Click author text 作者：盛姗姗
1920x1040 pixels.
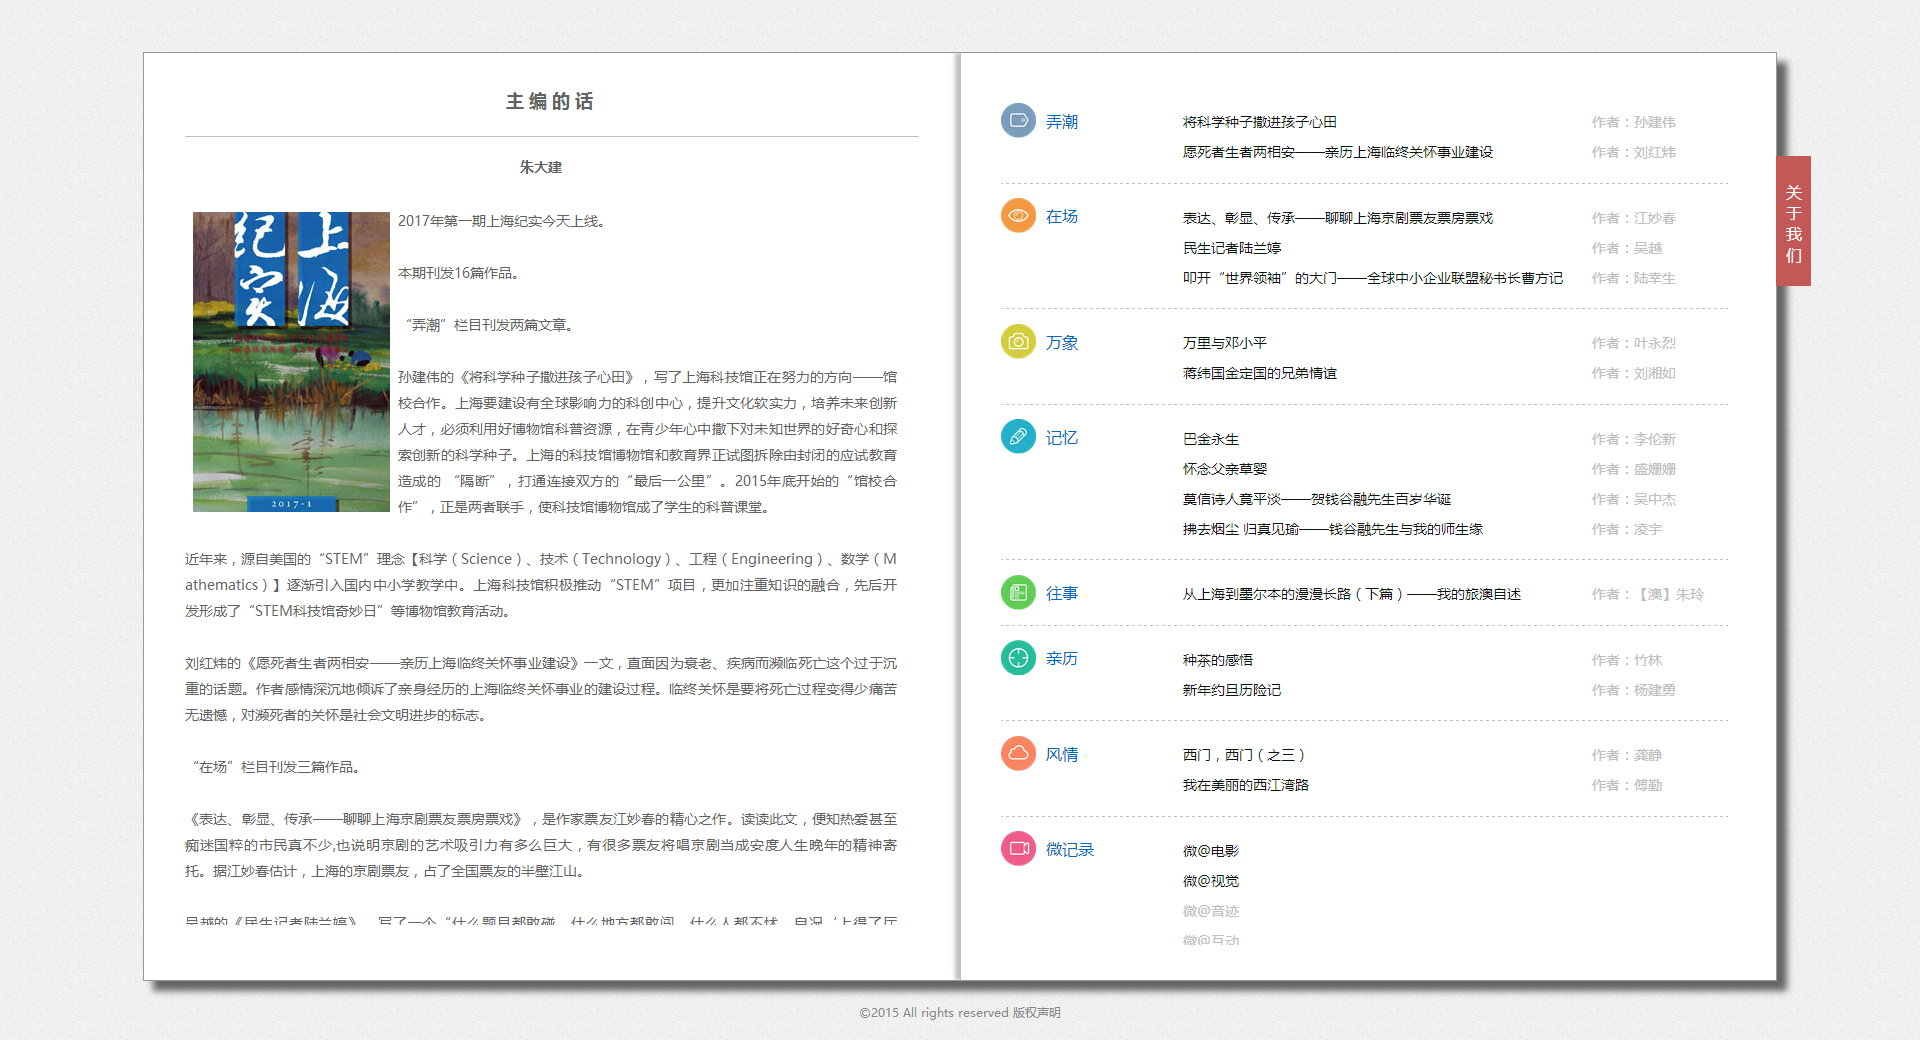coord(1634,469)
